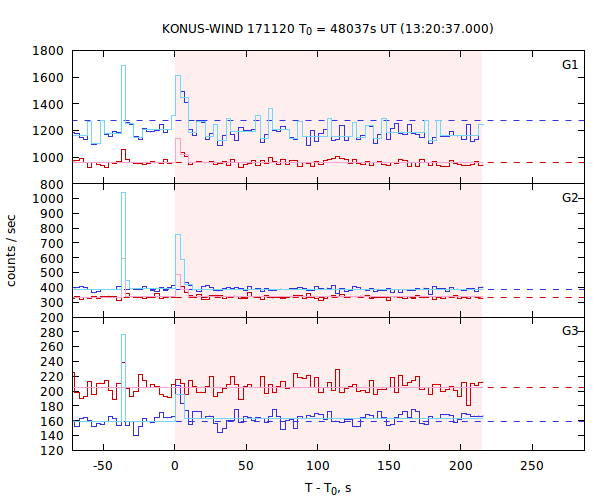Click the 1600 tick label in G1
This screenshot has width=600, height=500.
(x=48, y=78)
